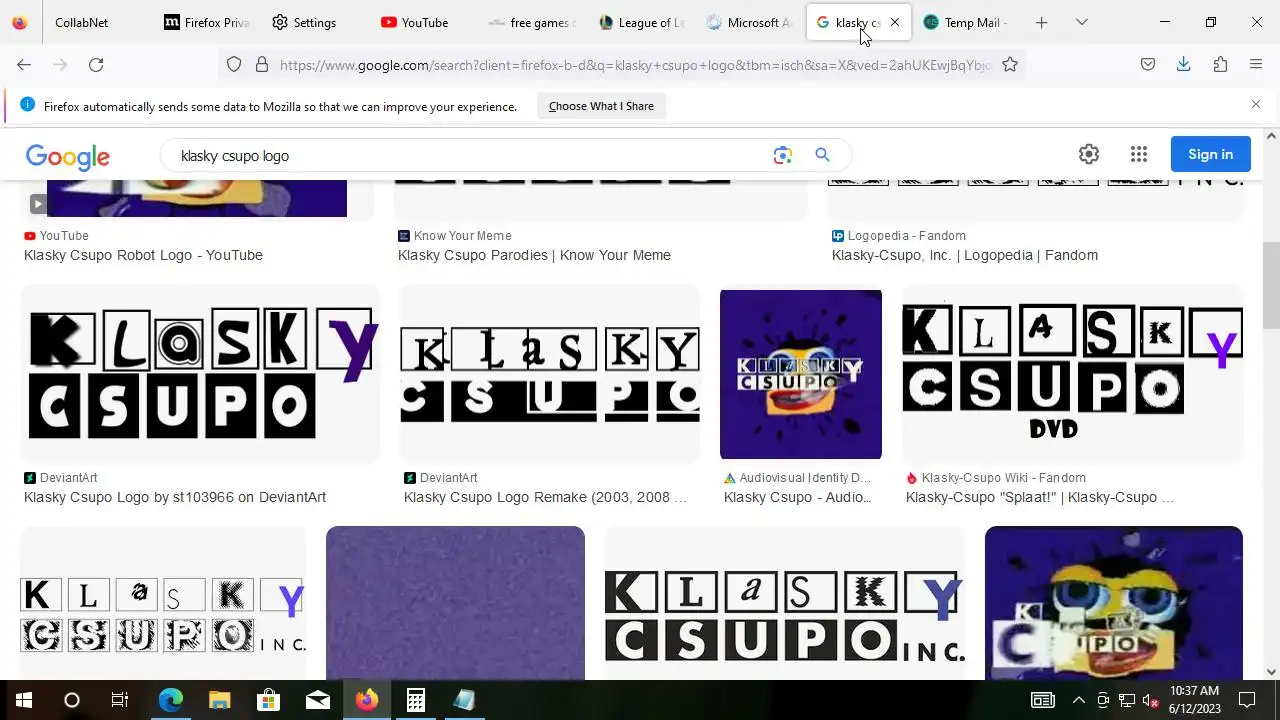
Task: Open Calculator from the taskbar
Action: click(415, 700)
